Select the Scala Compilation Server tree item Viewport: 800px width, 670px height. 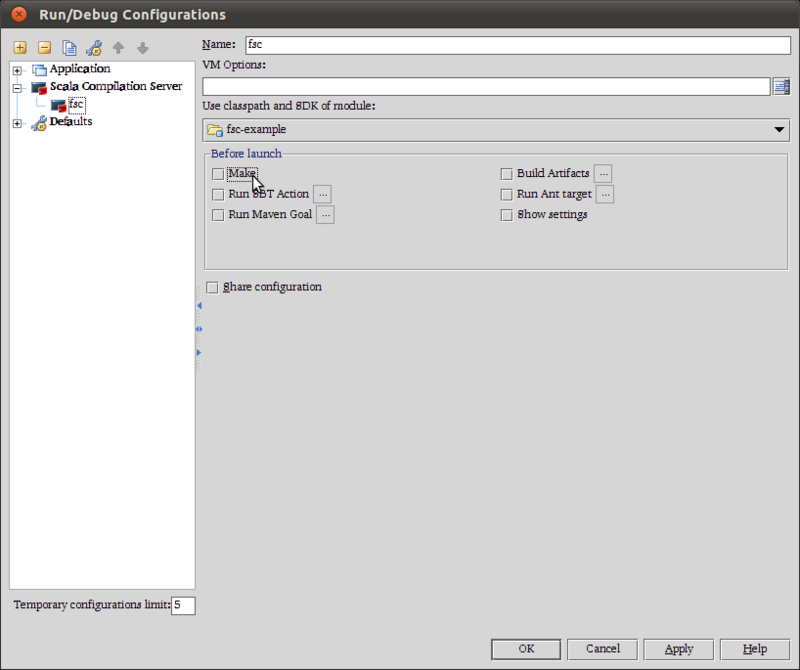116,87
